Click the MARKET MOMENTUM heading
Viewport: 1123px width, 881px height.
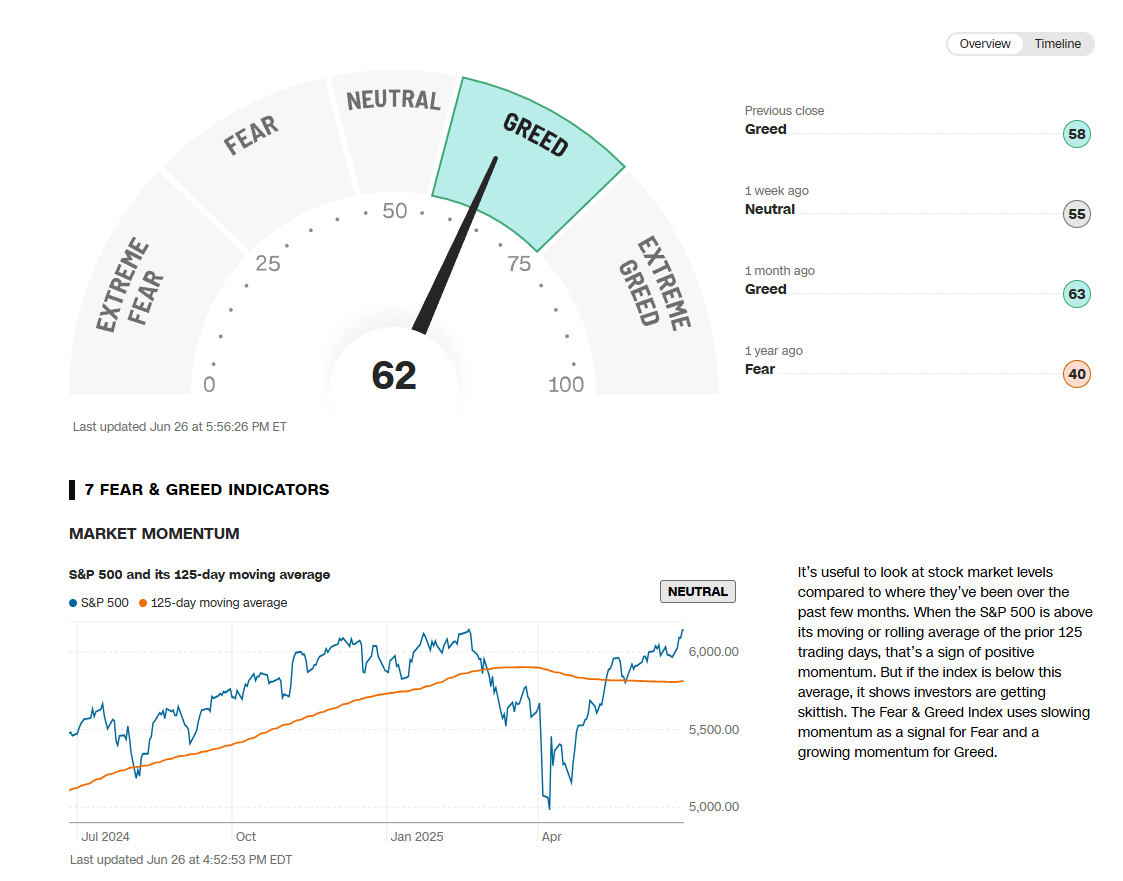pos(154,534)
